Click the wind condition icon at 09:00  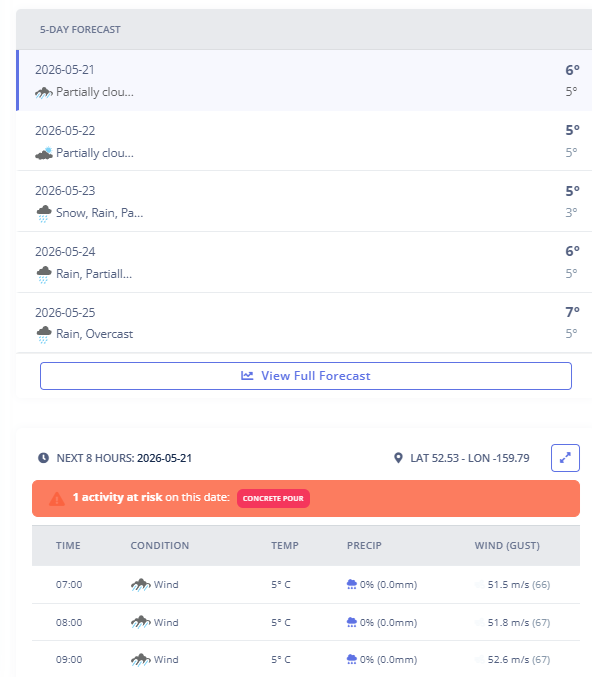[x=141, y=660]
